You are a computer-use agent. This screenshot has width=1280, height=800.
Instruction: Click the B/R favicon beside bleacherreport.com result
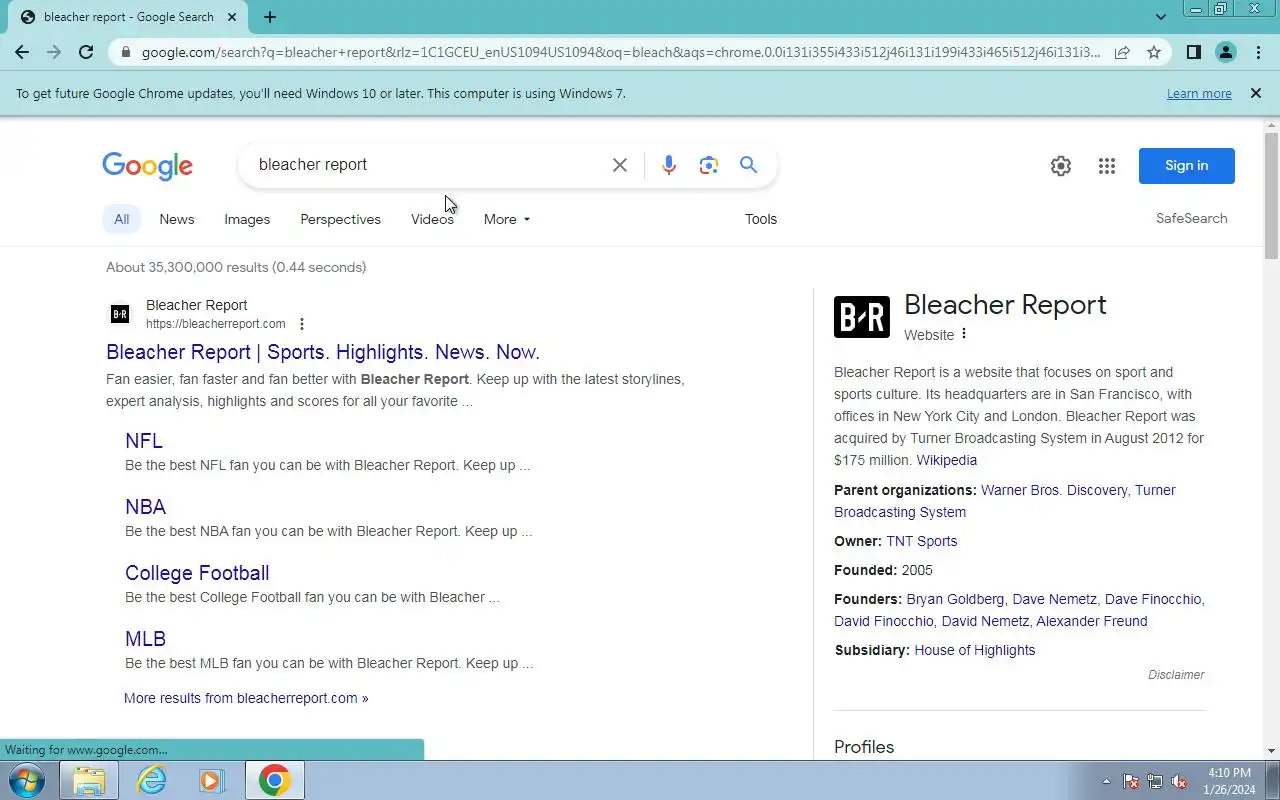[x=120, y=314]
